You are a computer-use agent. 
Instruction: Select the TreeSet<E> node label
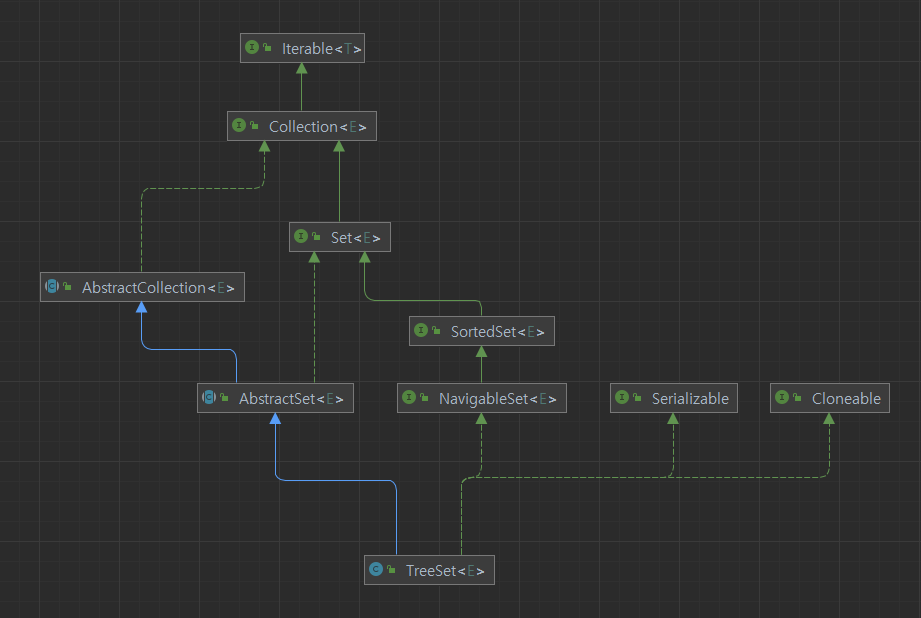[445, 571]
